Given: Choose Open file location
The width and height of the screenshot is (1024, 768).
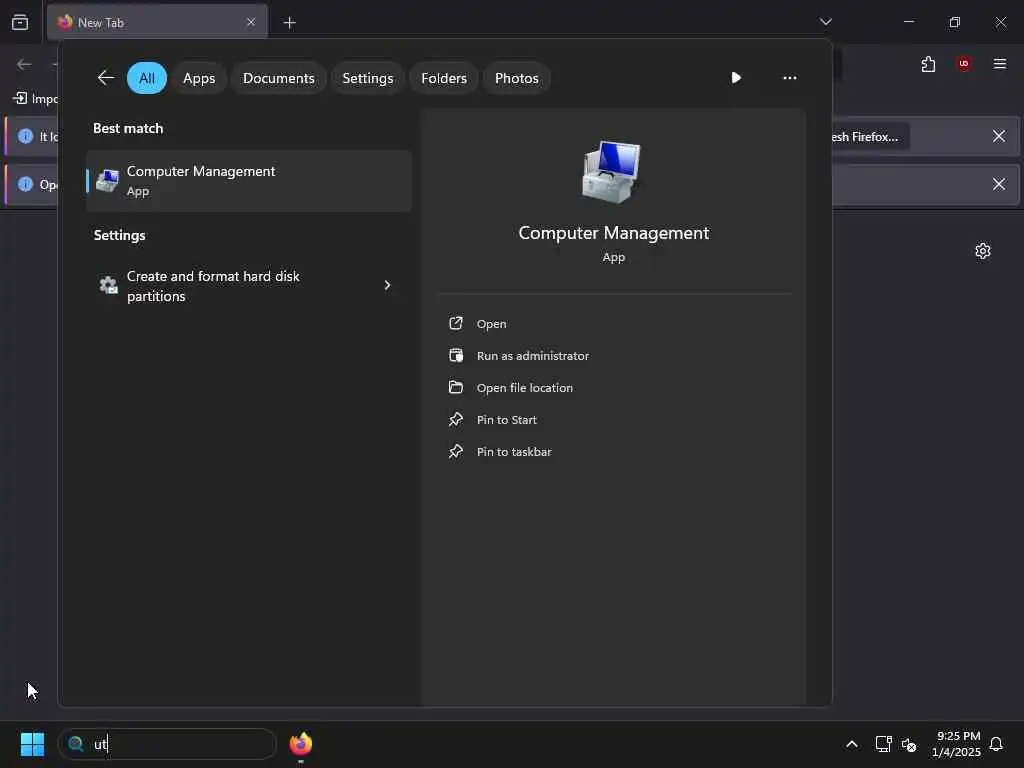Looking at the screenshot, I should coord(524,388).
